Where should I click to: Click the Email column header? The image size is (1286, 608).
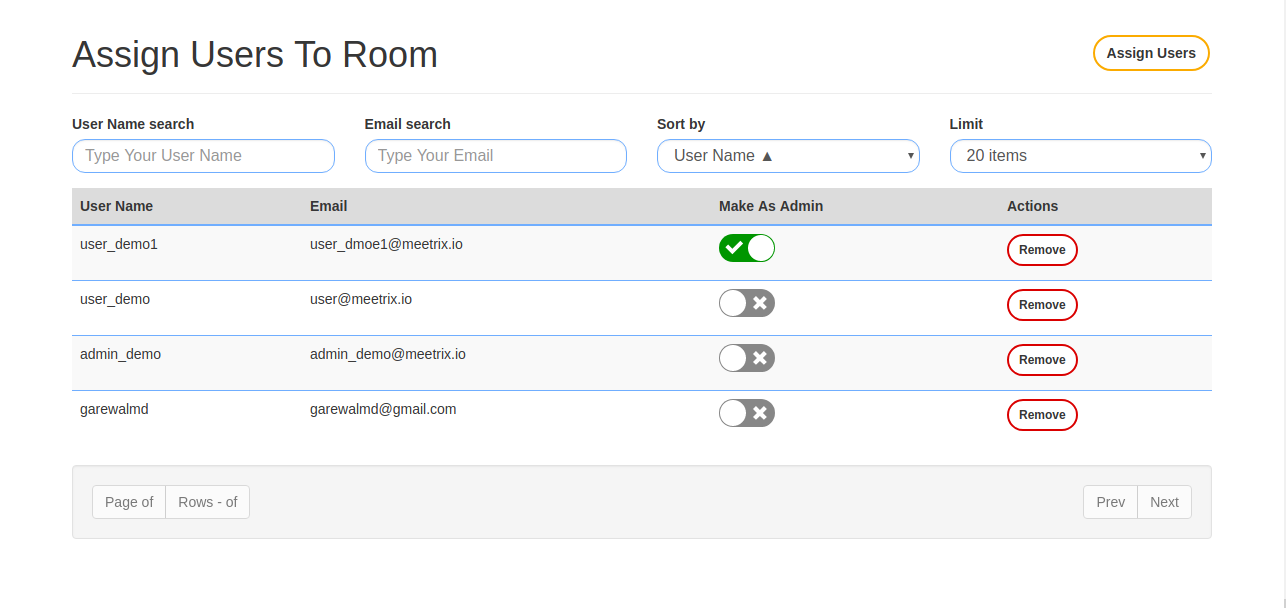(x=329, y=206)
